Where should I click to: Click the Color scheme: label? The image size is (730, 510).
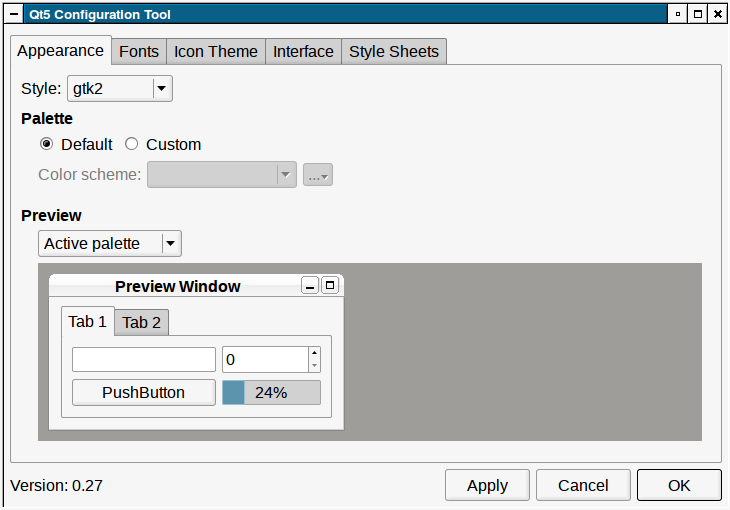coord(89,175)
